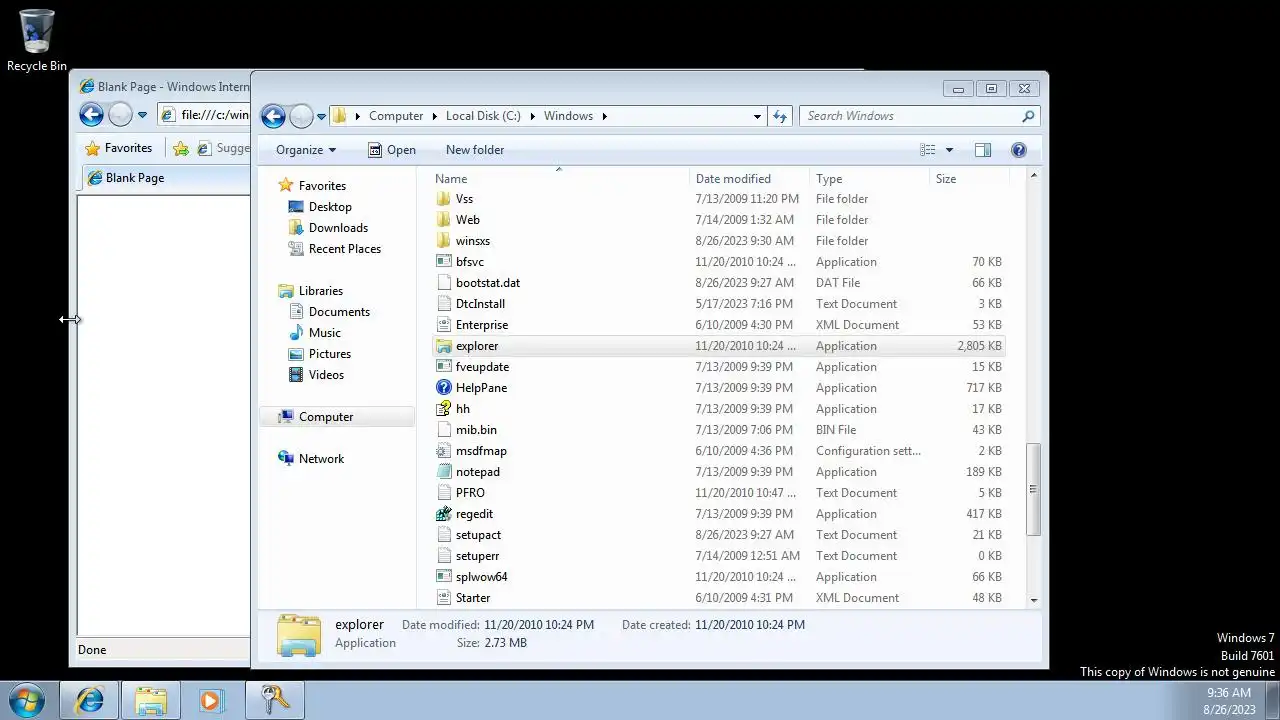Viewport: 1280px width, 720px height.
Task: Open the address bar history dropdown
Action: pos(757,116)
